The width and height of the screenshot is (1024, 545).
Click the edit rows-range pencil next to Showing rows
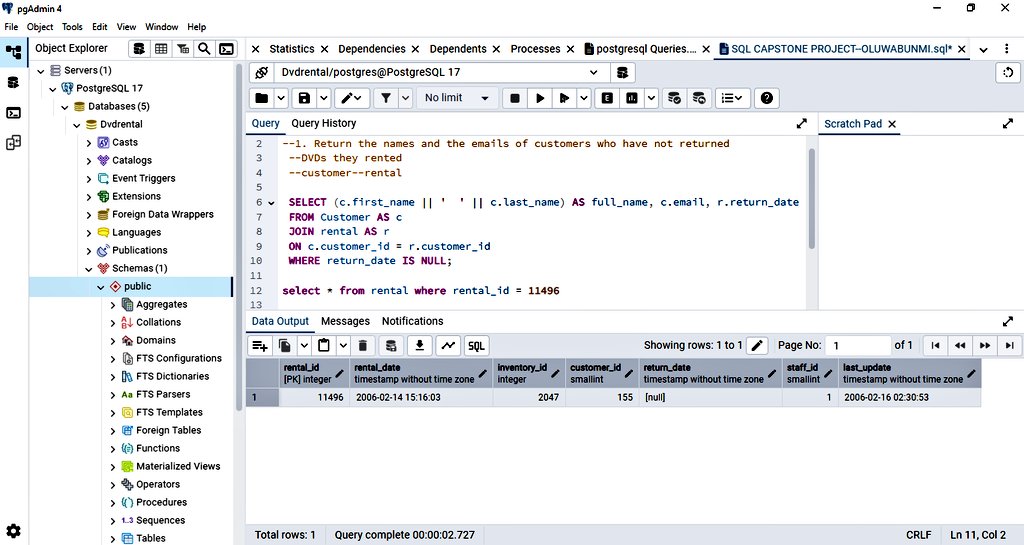click(757, 345)
